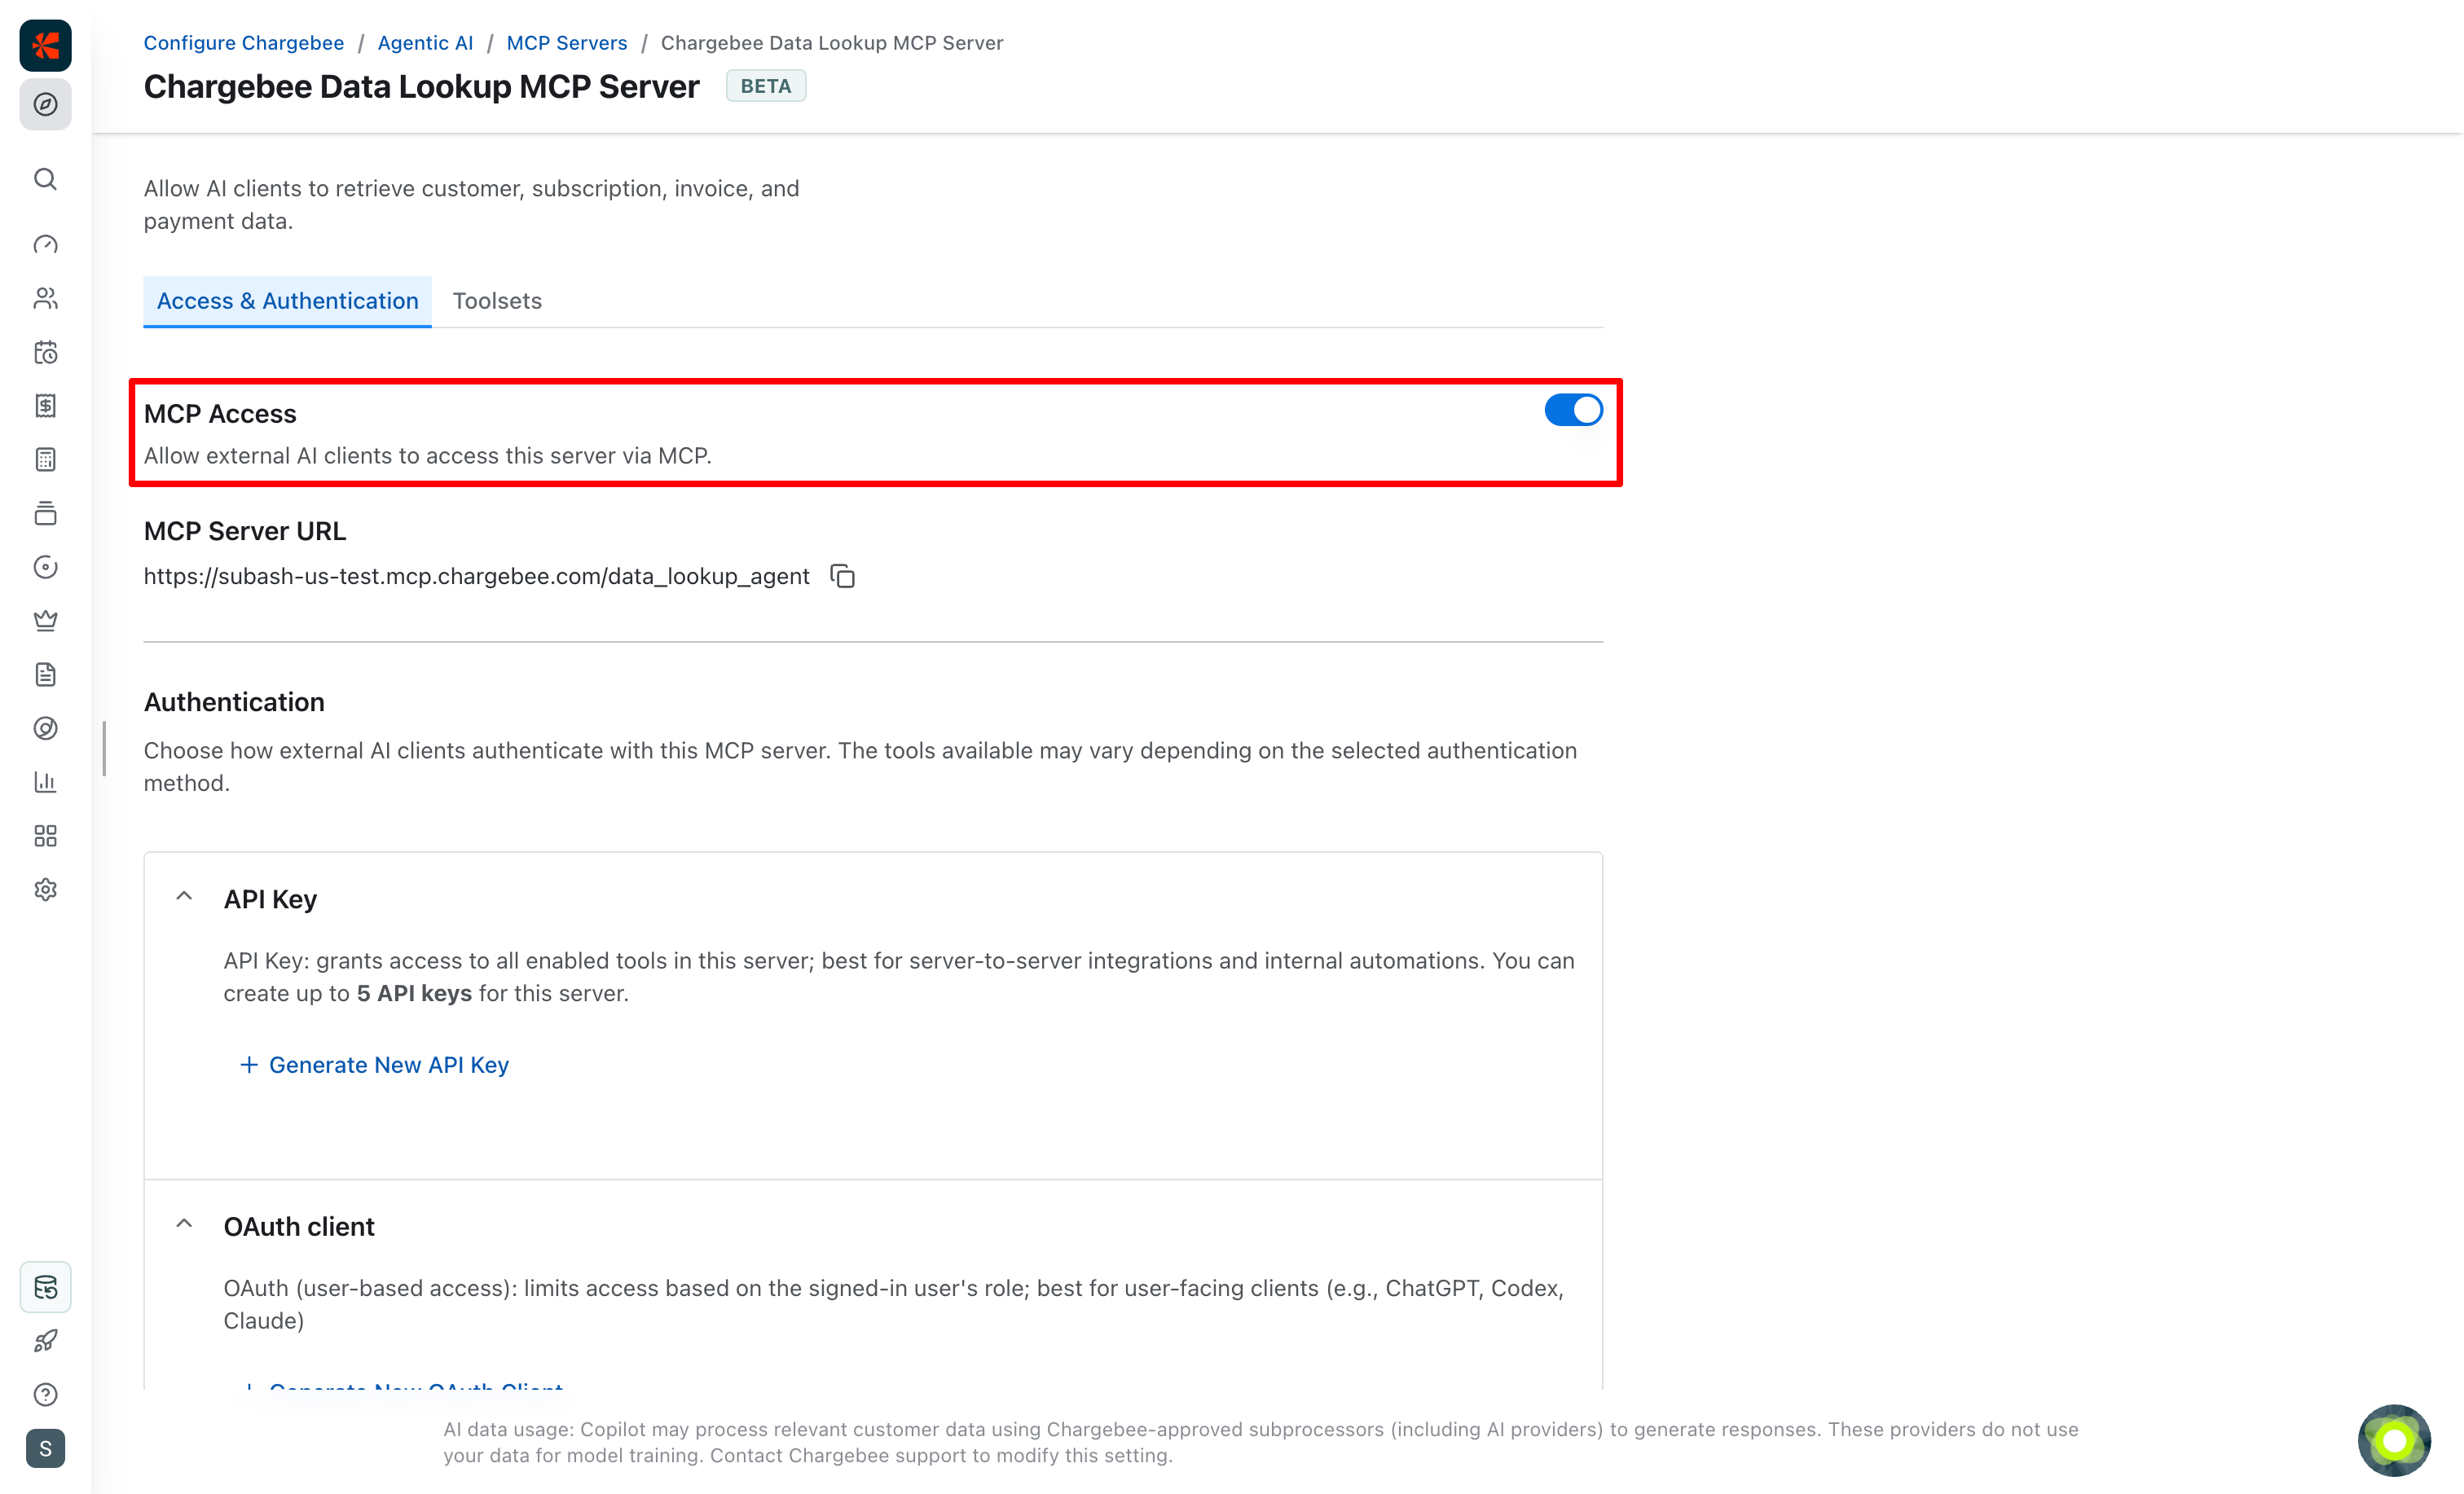
Task: Click the bold '5 API keys' text
Action: click(414, 994)
